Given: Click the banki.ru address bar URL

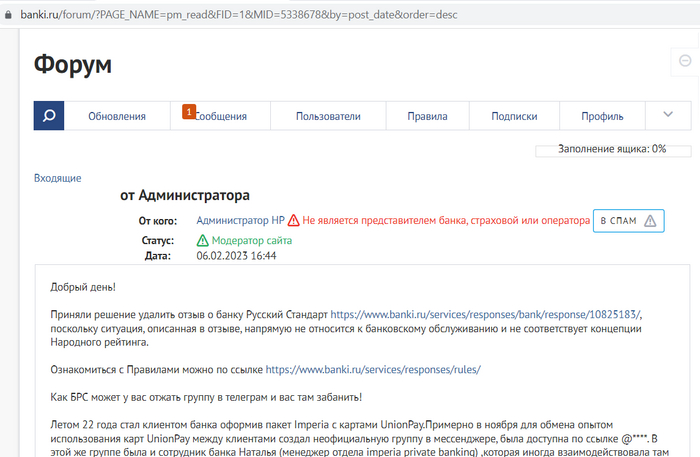Looking at the screenshot, I should tap(239, 15).
